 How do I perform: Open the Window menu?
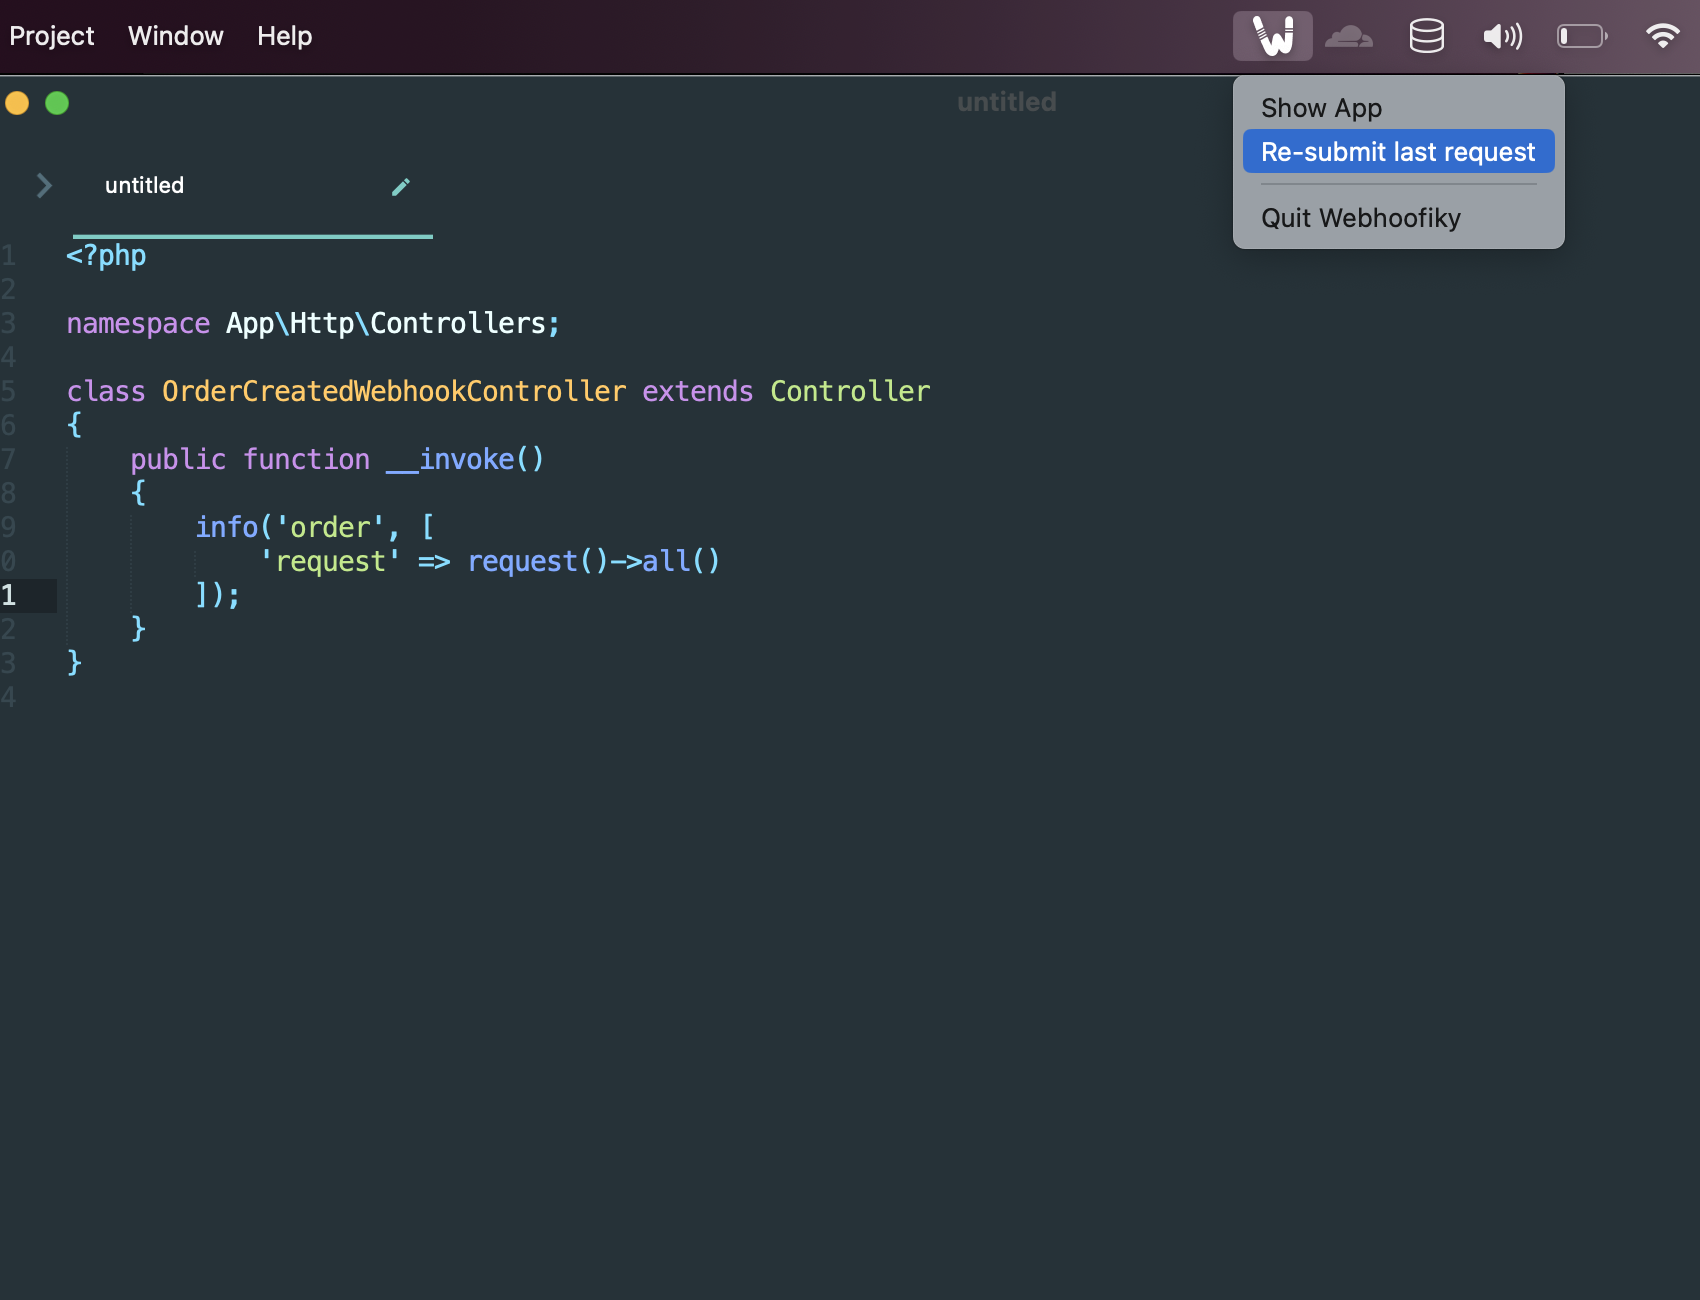175,36
